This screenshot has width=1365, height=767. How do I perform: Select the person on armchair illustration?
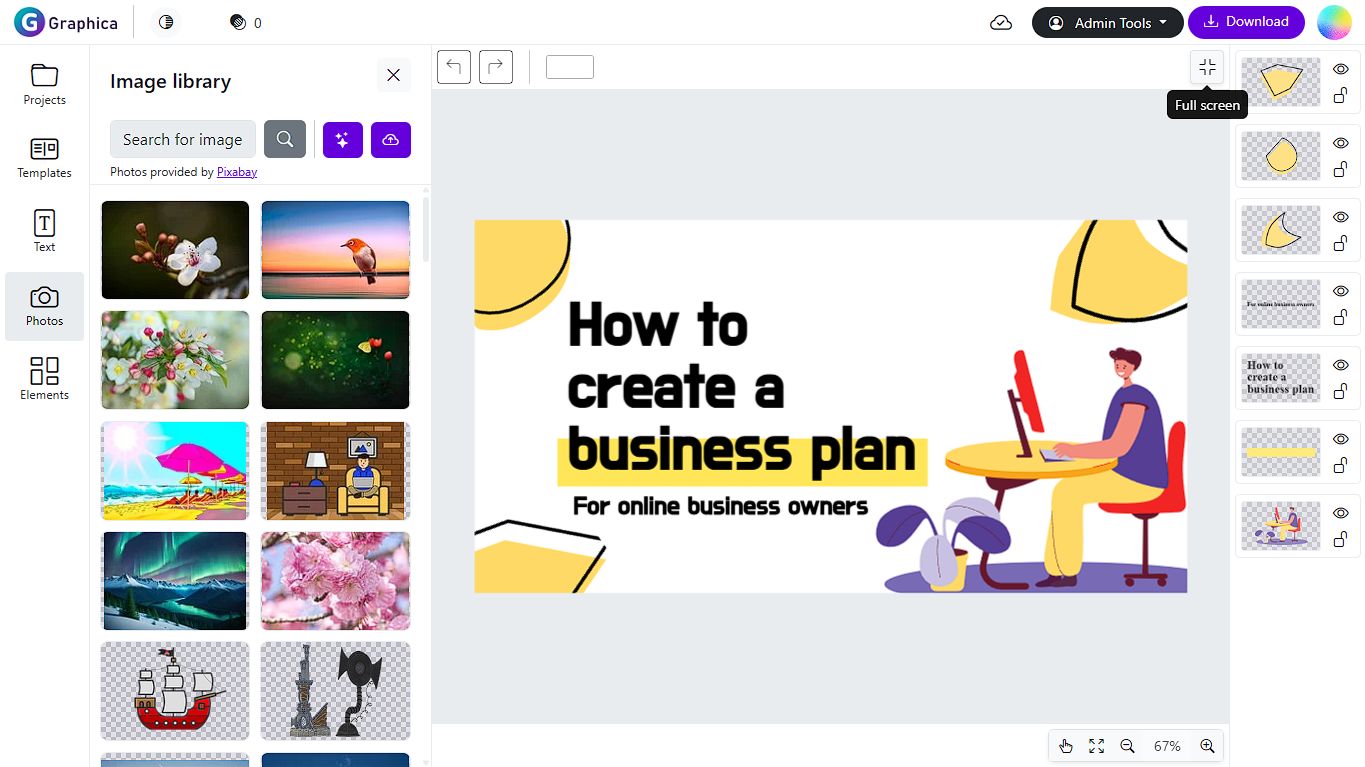[335, 470]
